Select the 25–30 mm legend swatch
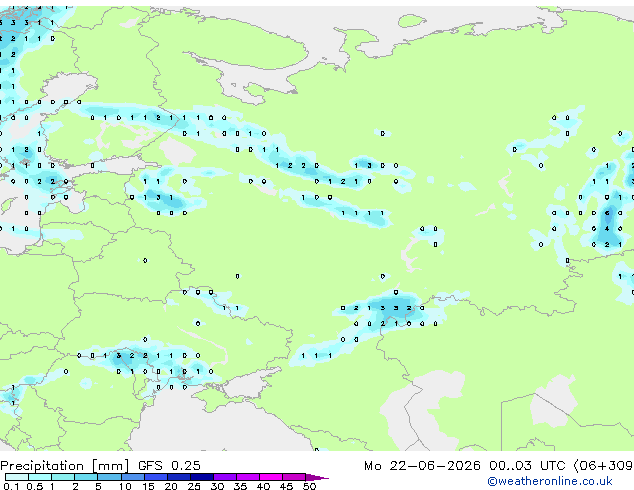Screen dimensions: 634x490 pyautogui.click(x=202, y=477)
